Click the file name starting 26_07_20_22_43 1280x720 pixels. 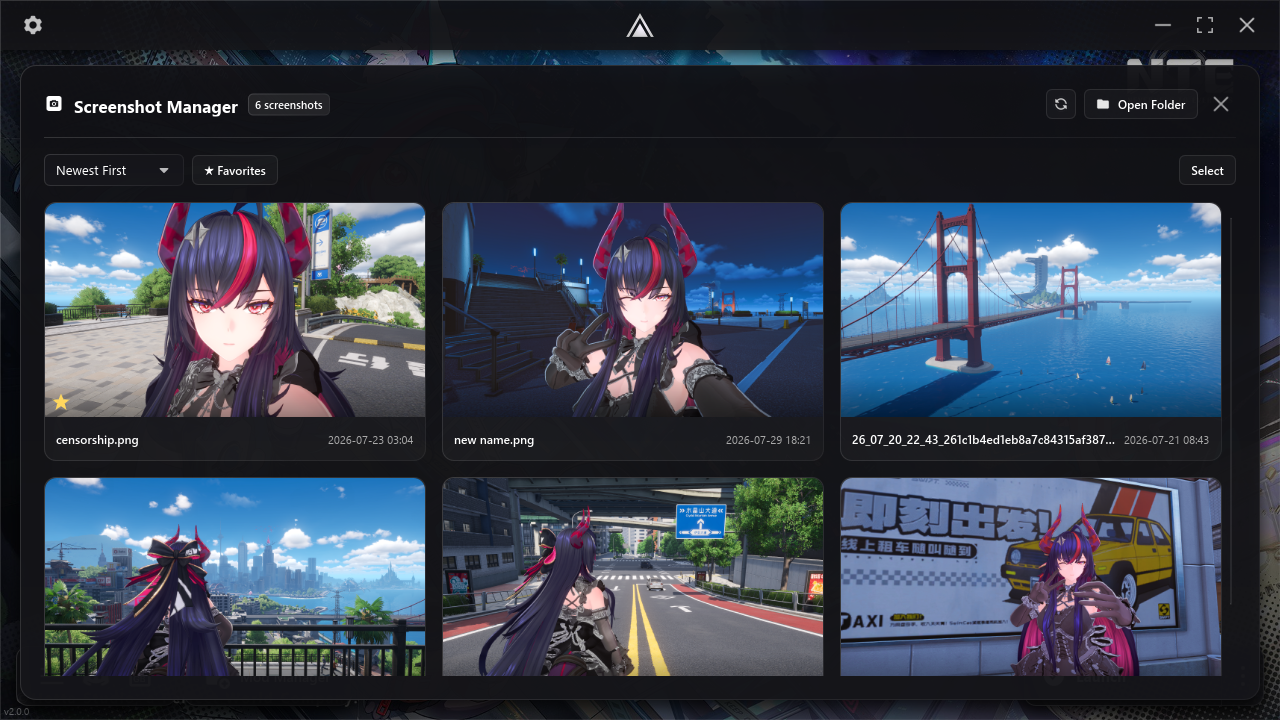pos(984,440)
